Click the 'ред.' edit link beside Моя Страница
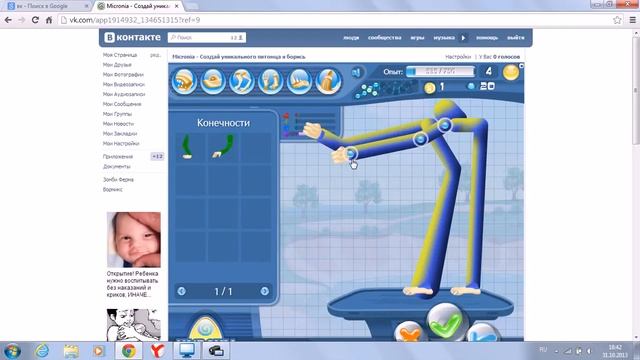The width and height of the screenshot is (640, 360). tap(155, 55)
